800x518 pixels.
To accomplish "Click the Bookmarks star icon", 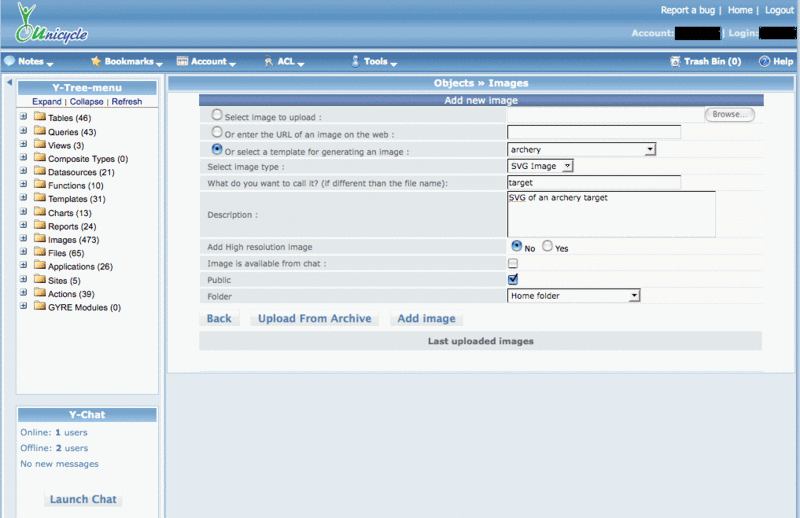I will (x=96, y=62).
